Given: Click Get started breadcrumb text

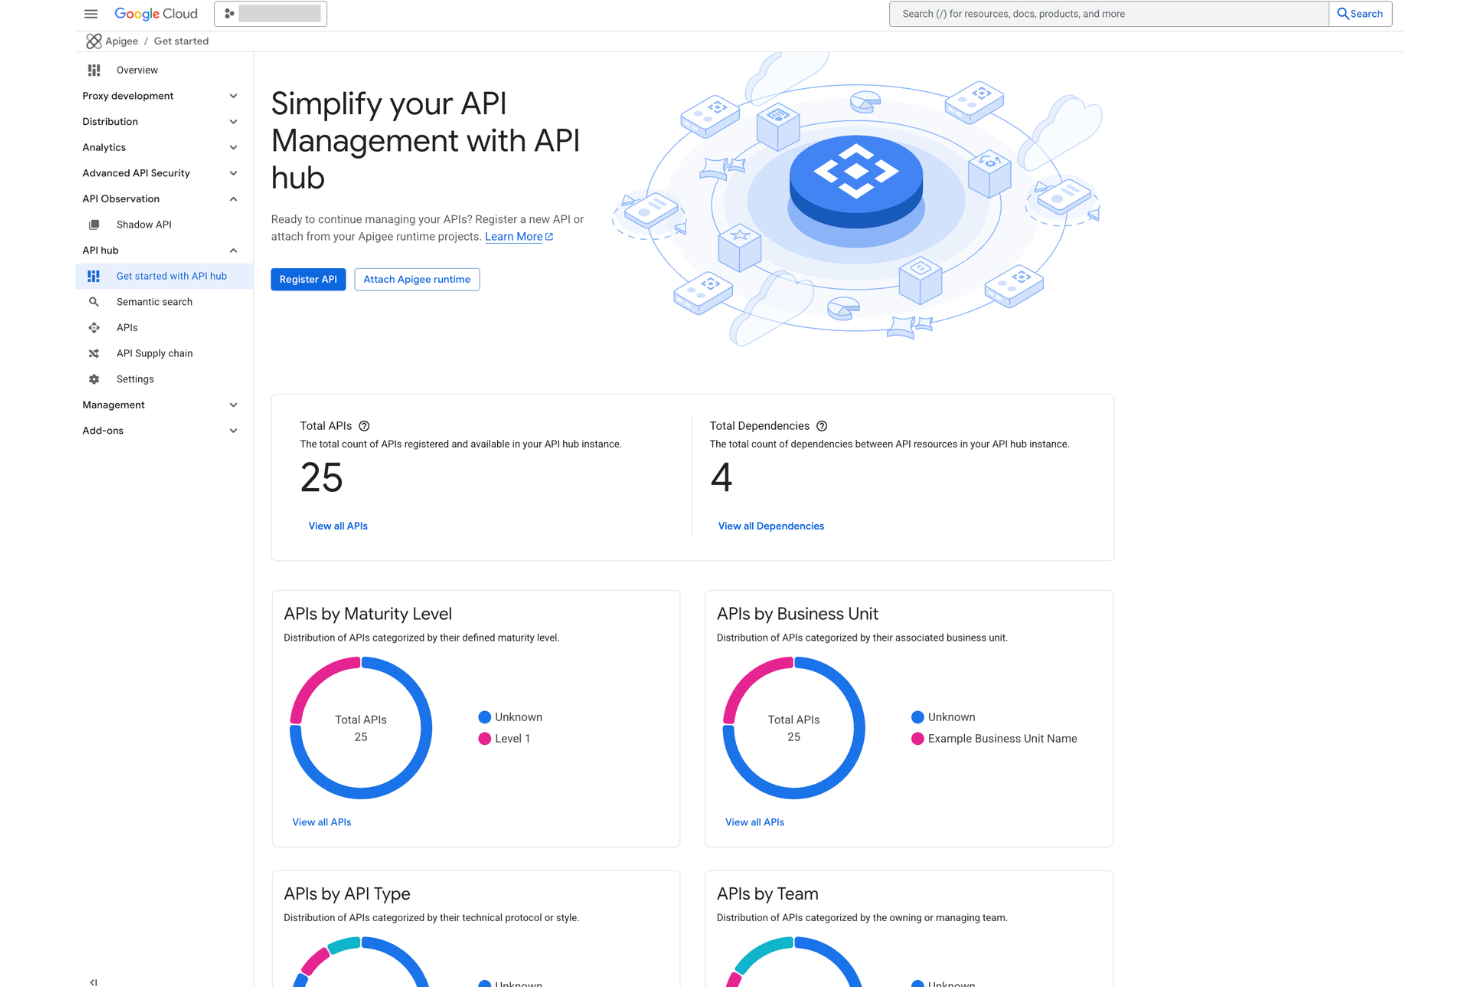Looking at the screenshot, I should tap(181, 41).
